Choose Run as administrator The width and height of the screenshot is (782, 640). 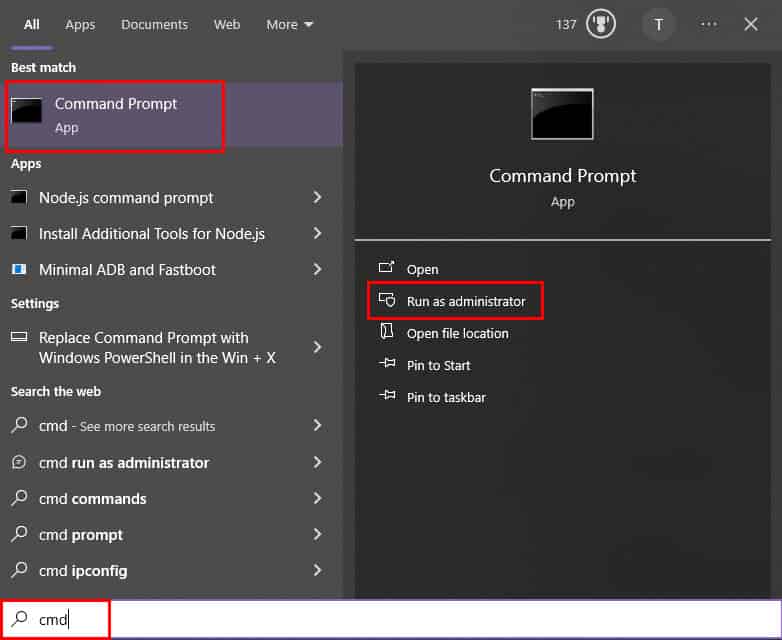[x=466, y=301]
